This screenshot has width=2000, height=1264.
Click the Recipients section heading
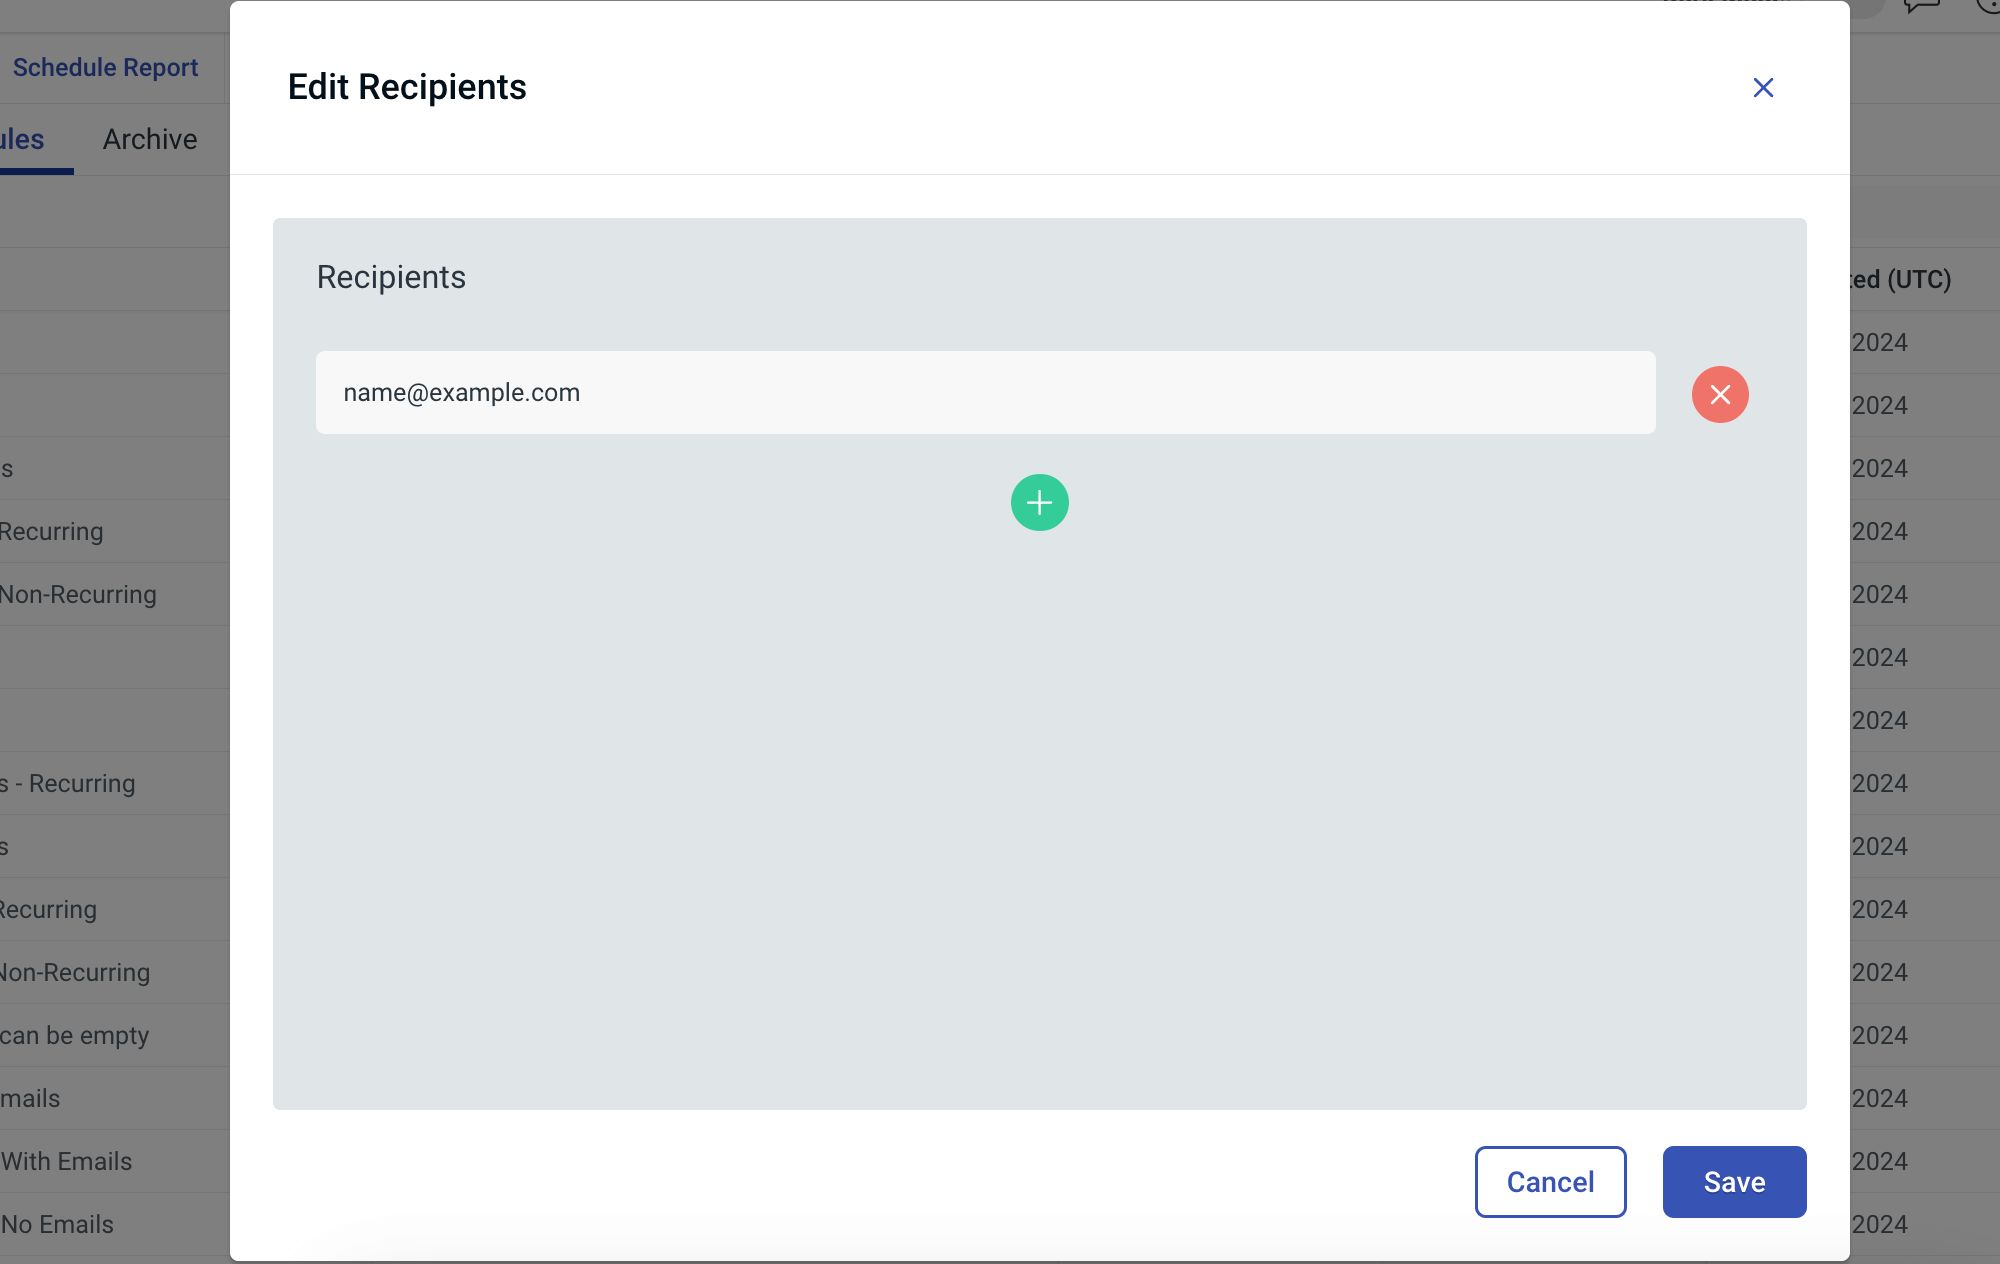[391, 277]
